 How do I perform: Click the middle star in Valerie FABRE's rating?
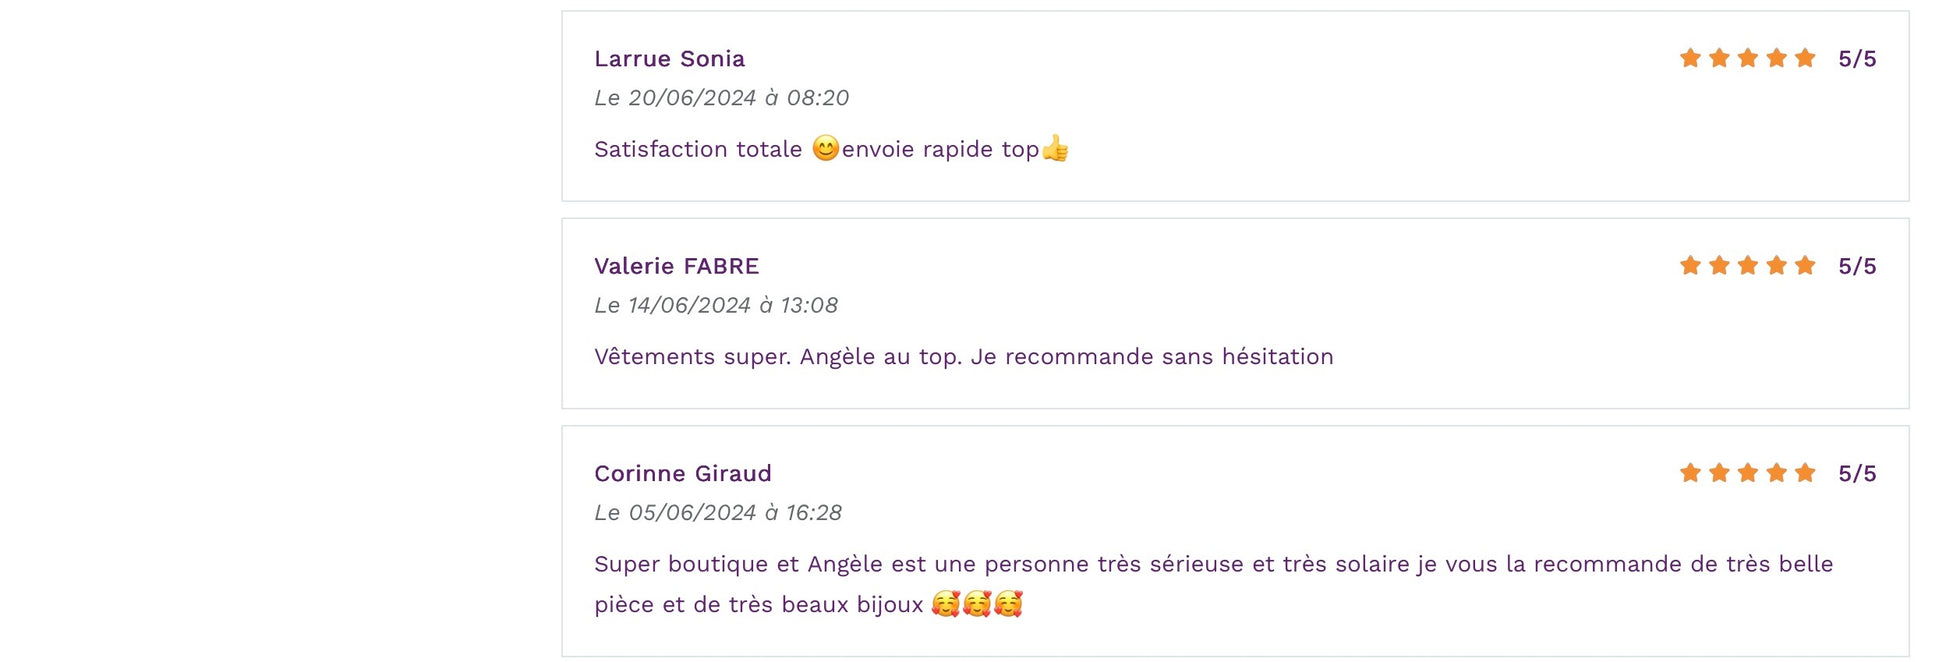(1748, 265)
